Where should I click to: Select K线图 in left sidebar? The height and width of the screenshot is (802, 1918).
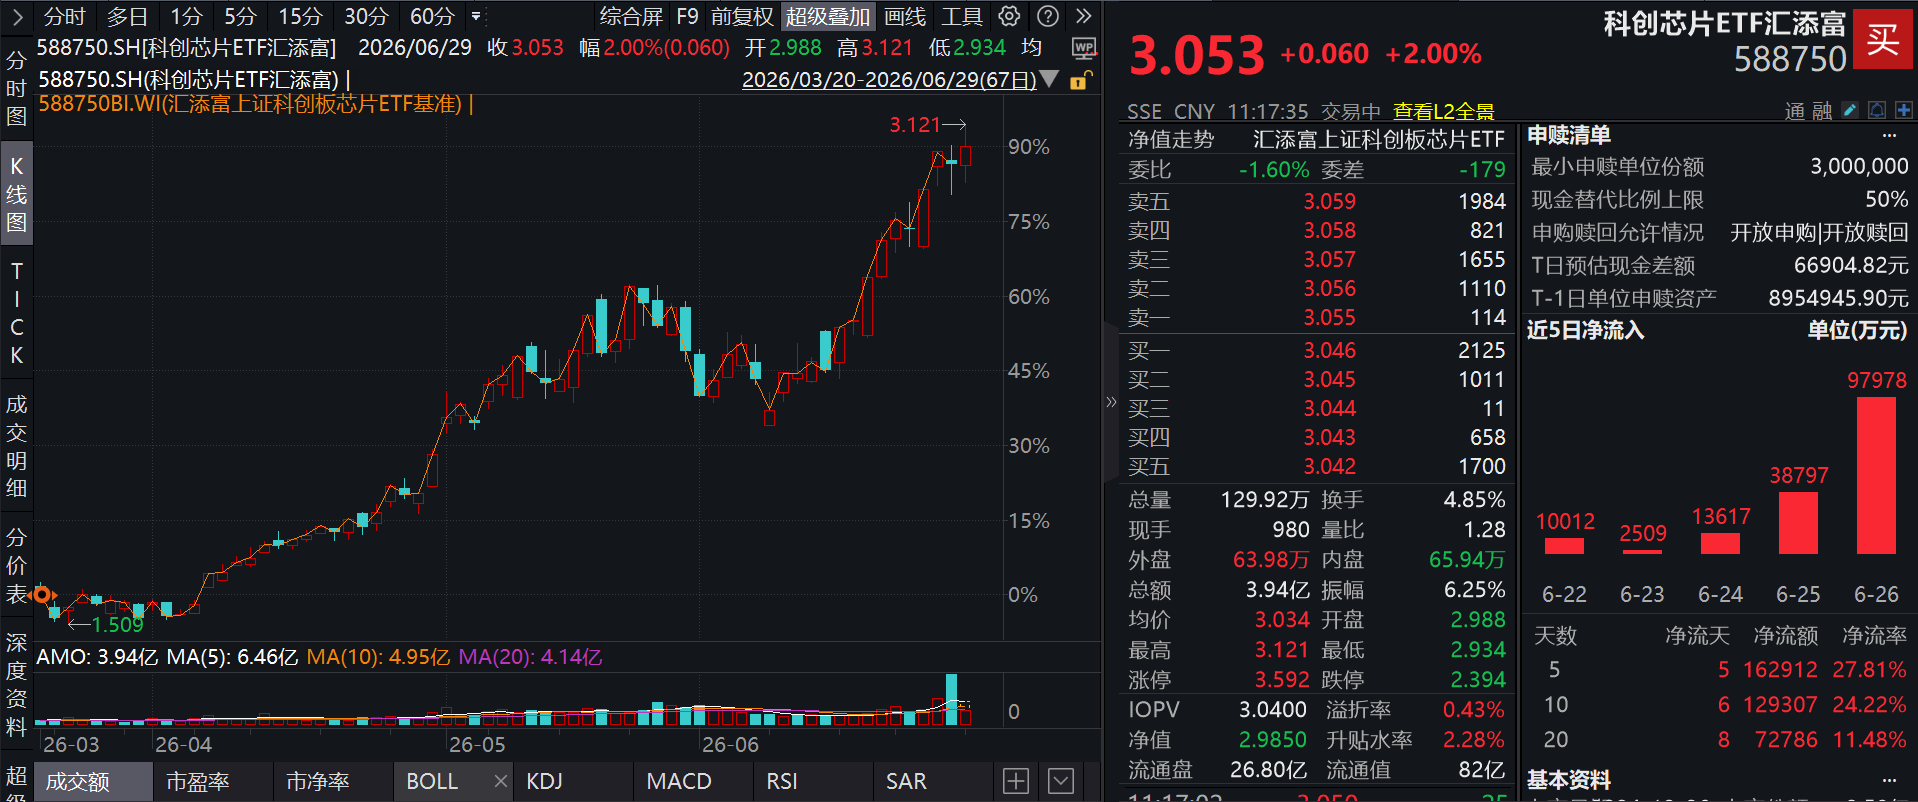pyautogui.click(x=16, y=194)
